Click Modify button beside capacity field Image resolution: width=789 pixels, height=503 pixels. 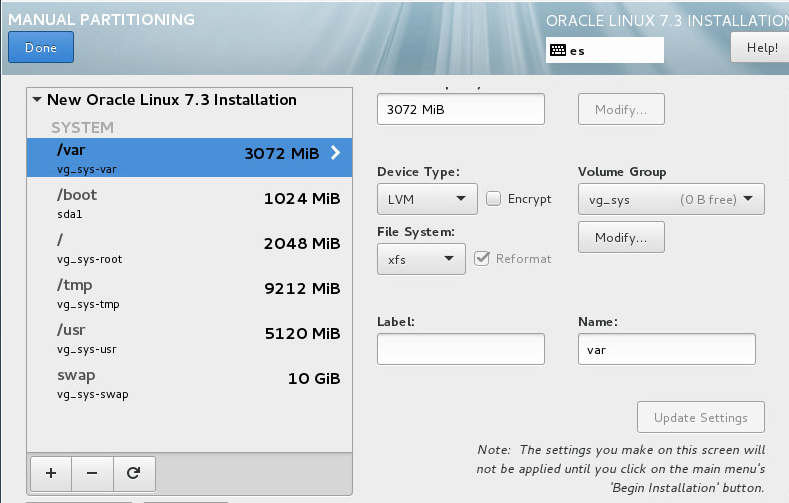[x=621, y=109]
